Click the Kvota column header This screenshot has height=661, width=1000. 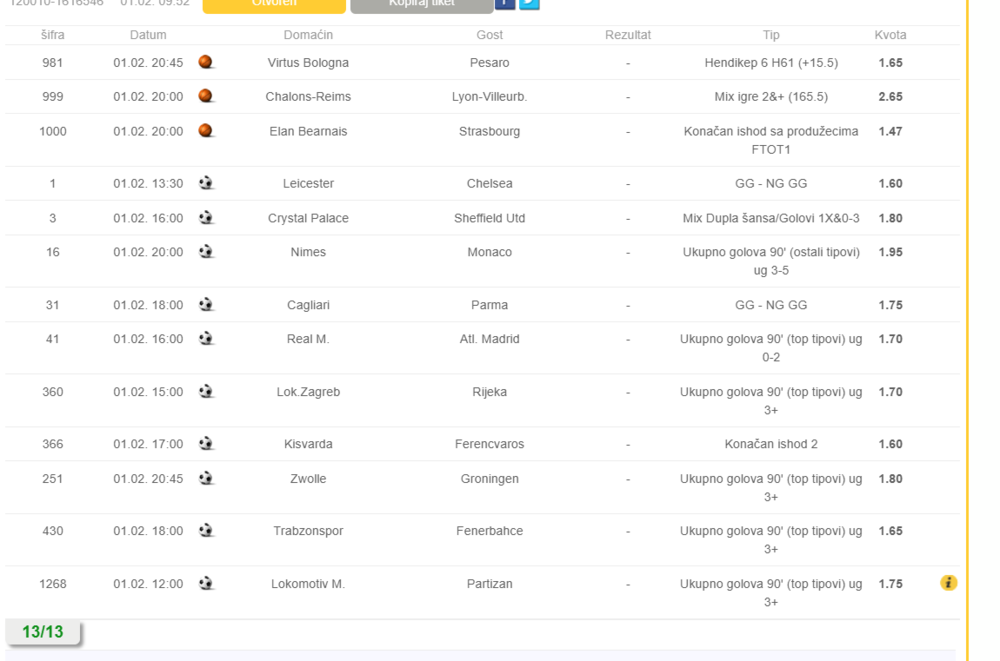(x=890, y=35)
